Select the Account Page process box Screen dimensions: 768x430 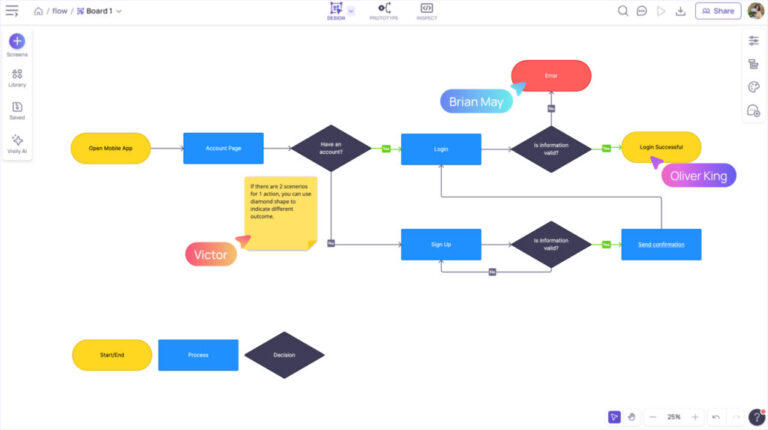223,148
